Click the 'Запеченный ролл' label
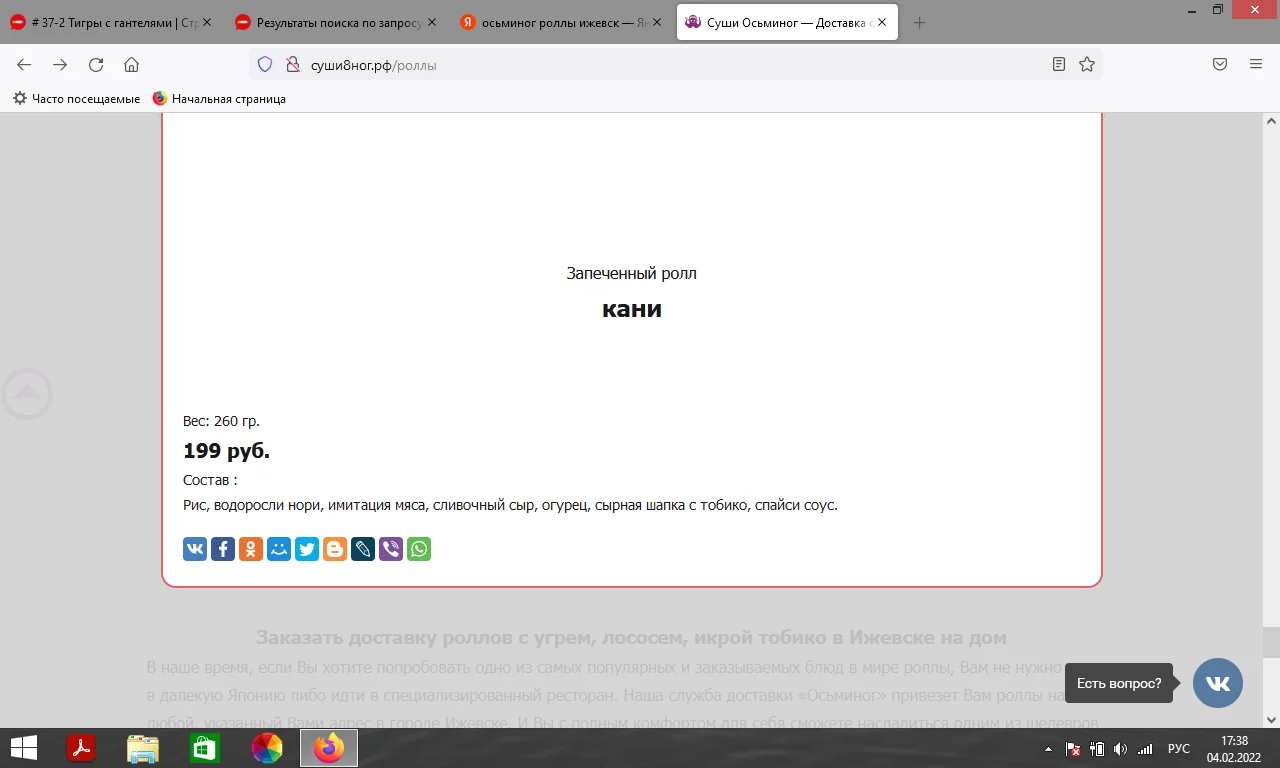 point(632,273)
